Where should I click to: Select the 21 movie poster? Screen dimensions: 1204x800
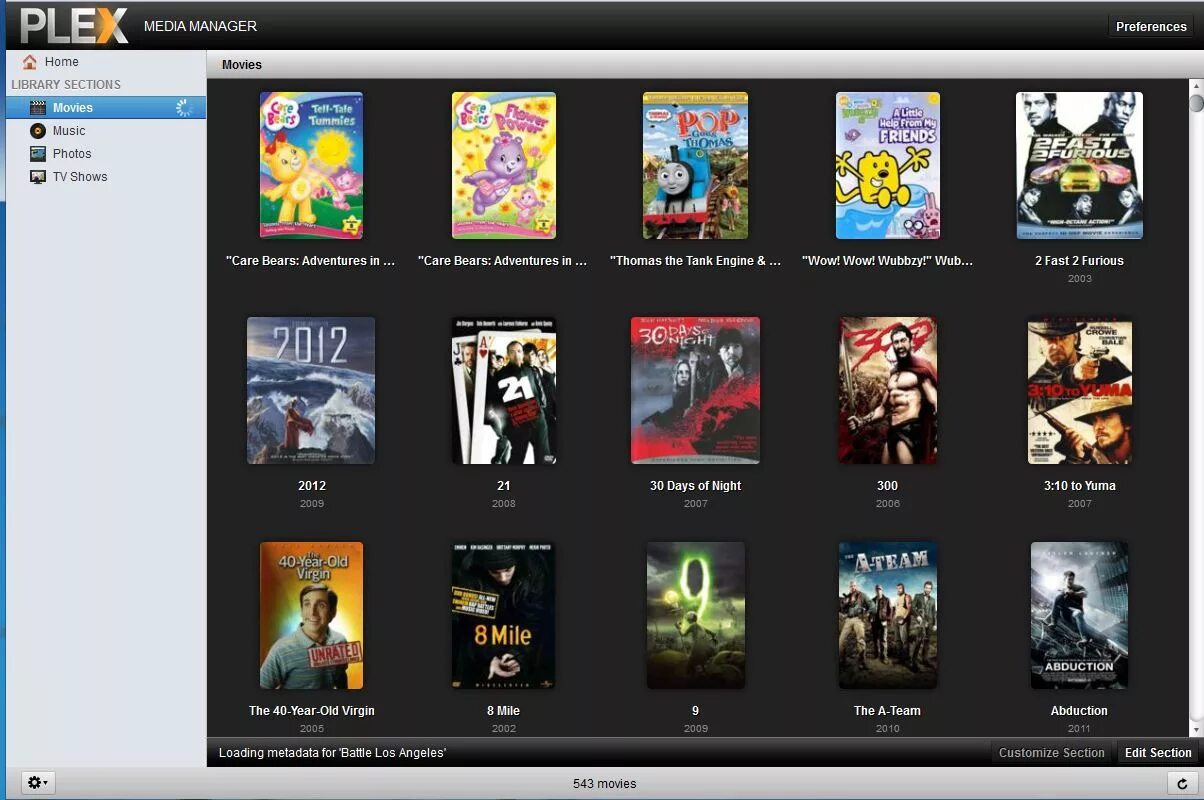click(x=503, y=390)
